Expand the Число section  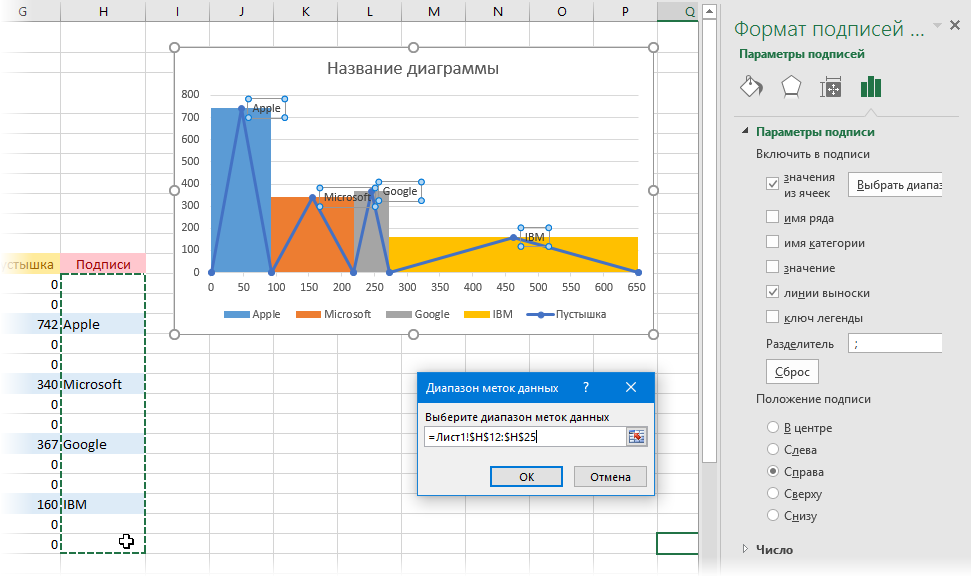(746, 549)
